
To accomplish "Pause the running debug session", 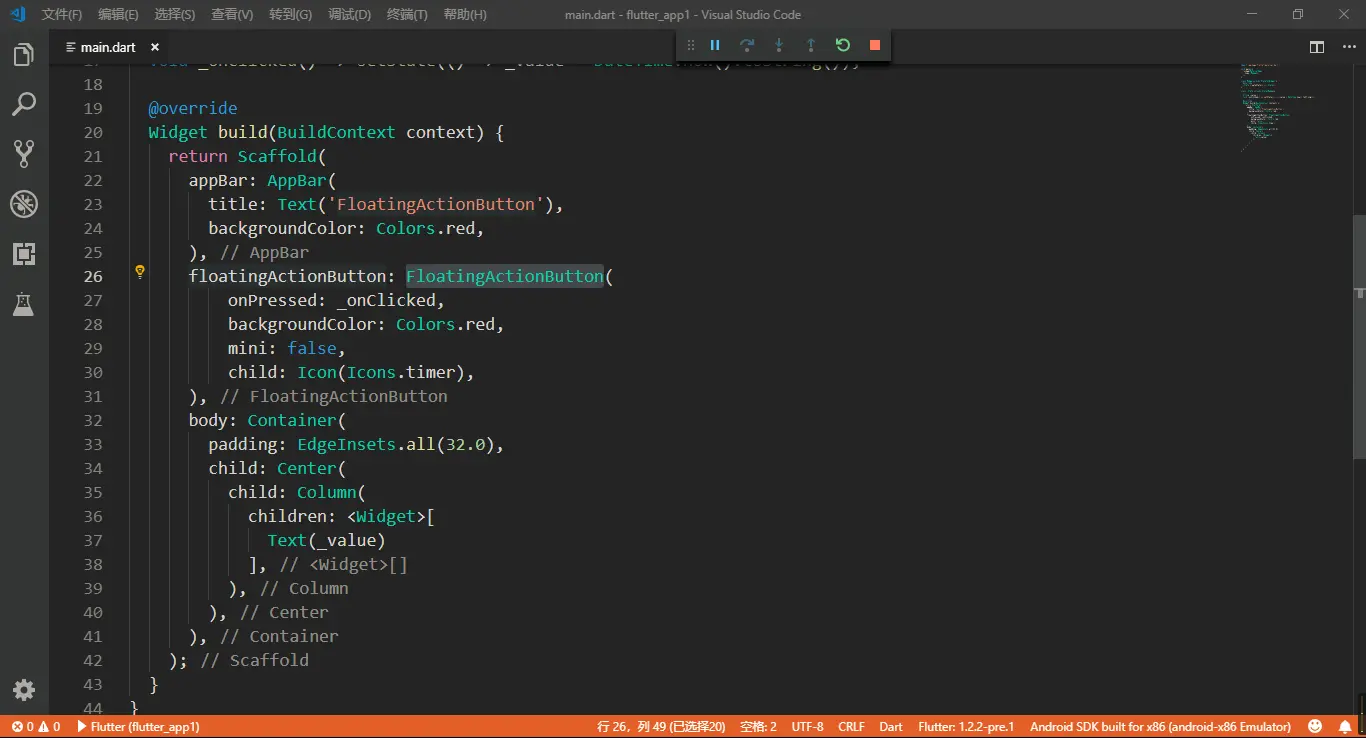I will (x=715, y=45).
